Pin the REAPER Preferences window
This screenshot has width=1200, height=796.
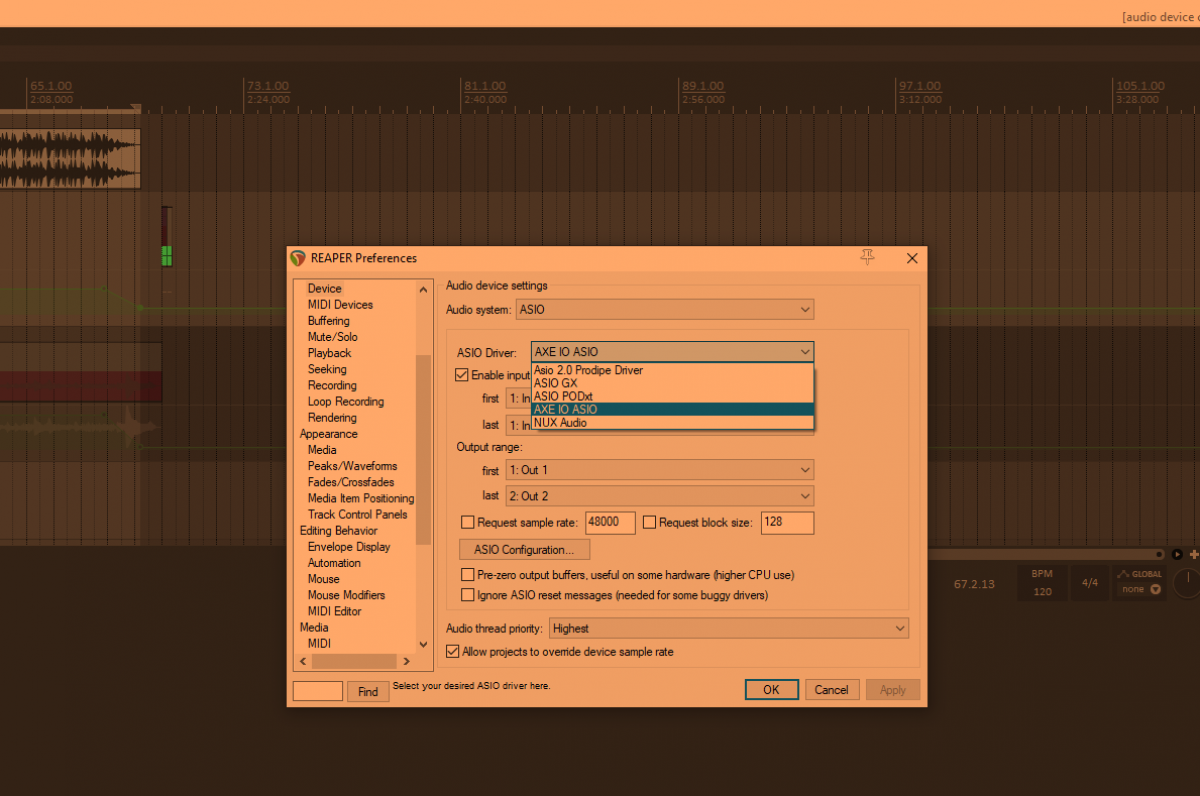pyautogui.click(x=867, y=258)
